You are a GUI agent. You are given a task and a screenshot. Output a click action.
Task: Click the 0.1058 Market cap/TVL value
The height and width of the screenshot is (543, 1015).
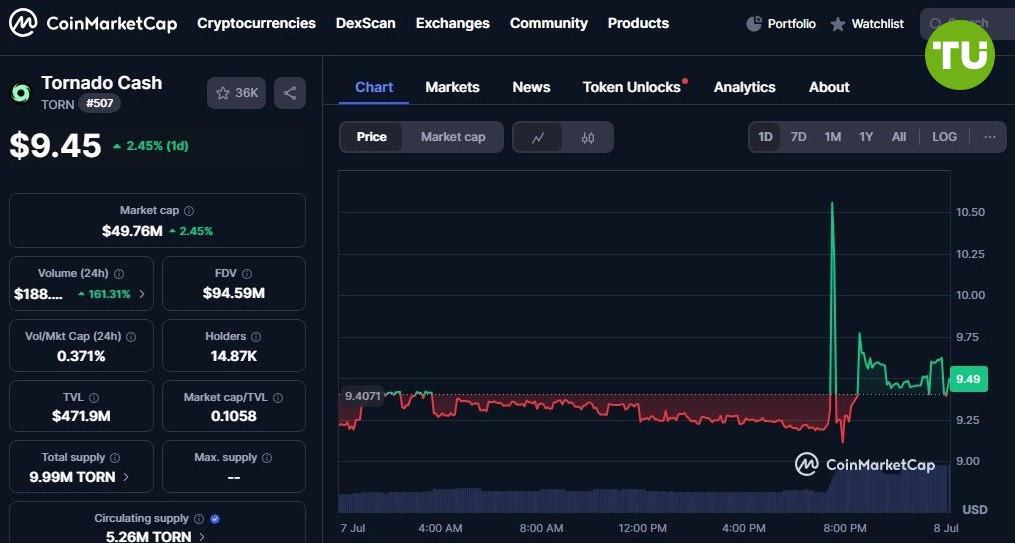pyautogui.click(x=234, y=416)
